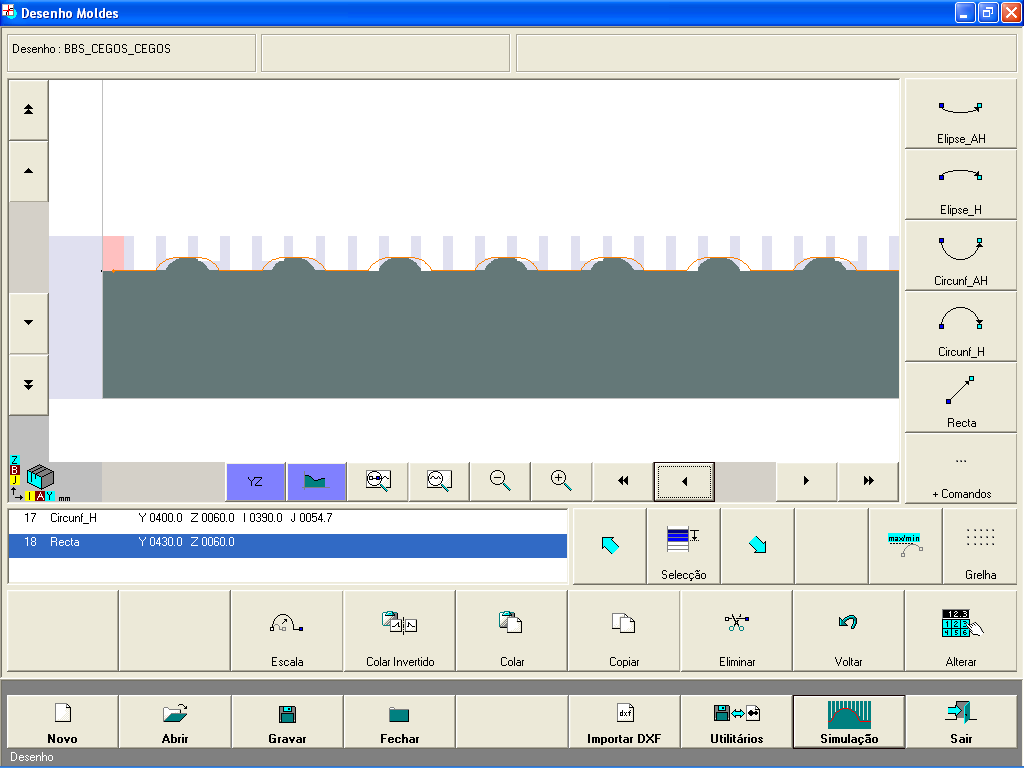The image size is (1024, 768).
Task: Toggle the YZ plane view
Action: [x=255, y=481]
